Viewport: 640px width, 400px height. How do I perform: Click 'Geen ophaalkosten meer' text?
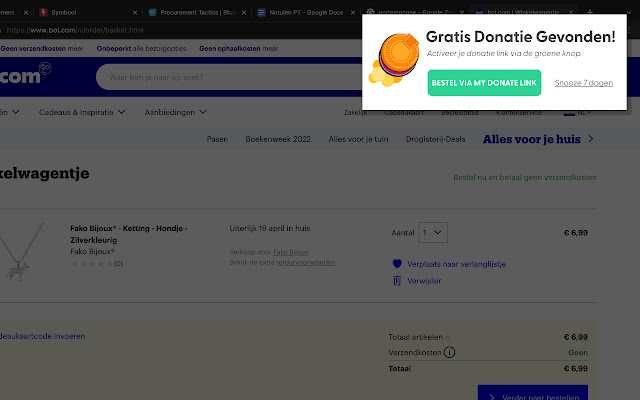point(238,49)
